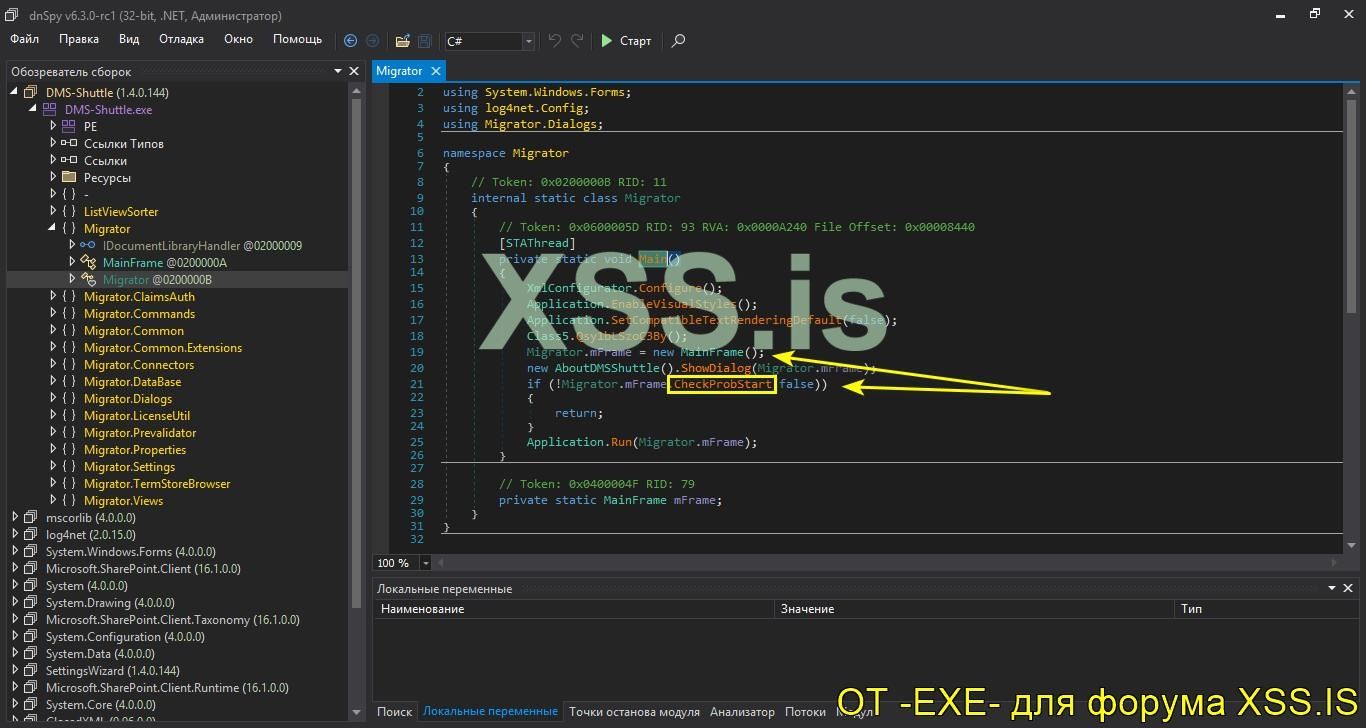Click the Migrator.Views namespace icon
1366x728 pixels.
pos(68,501)
